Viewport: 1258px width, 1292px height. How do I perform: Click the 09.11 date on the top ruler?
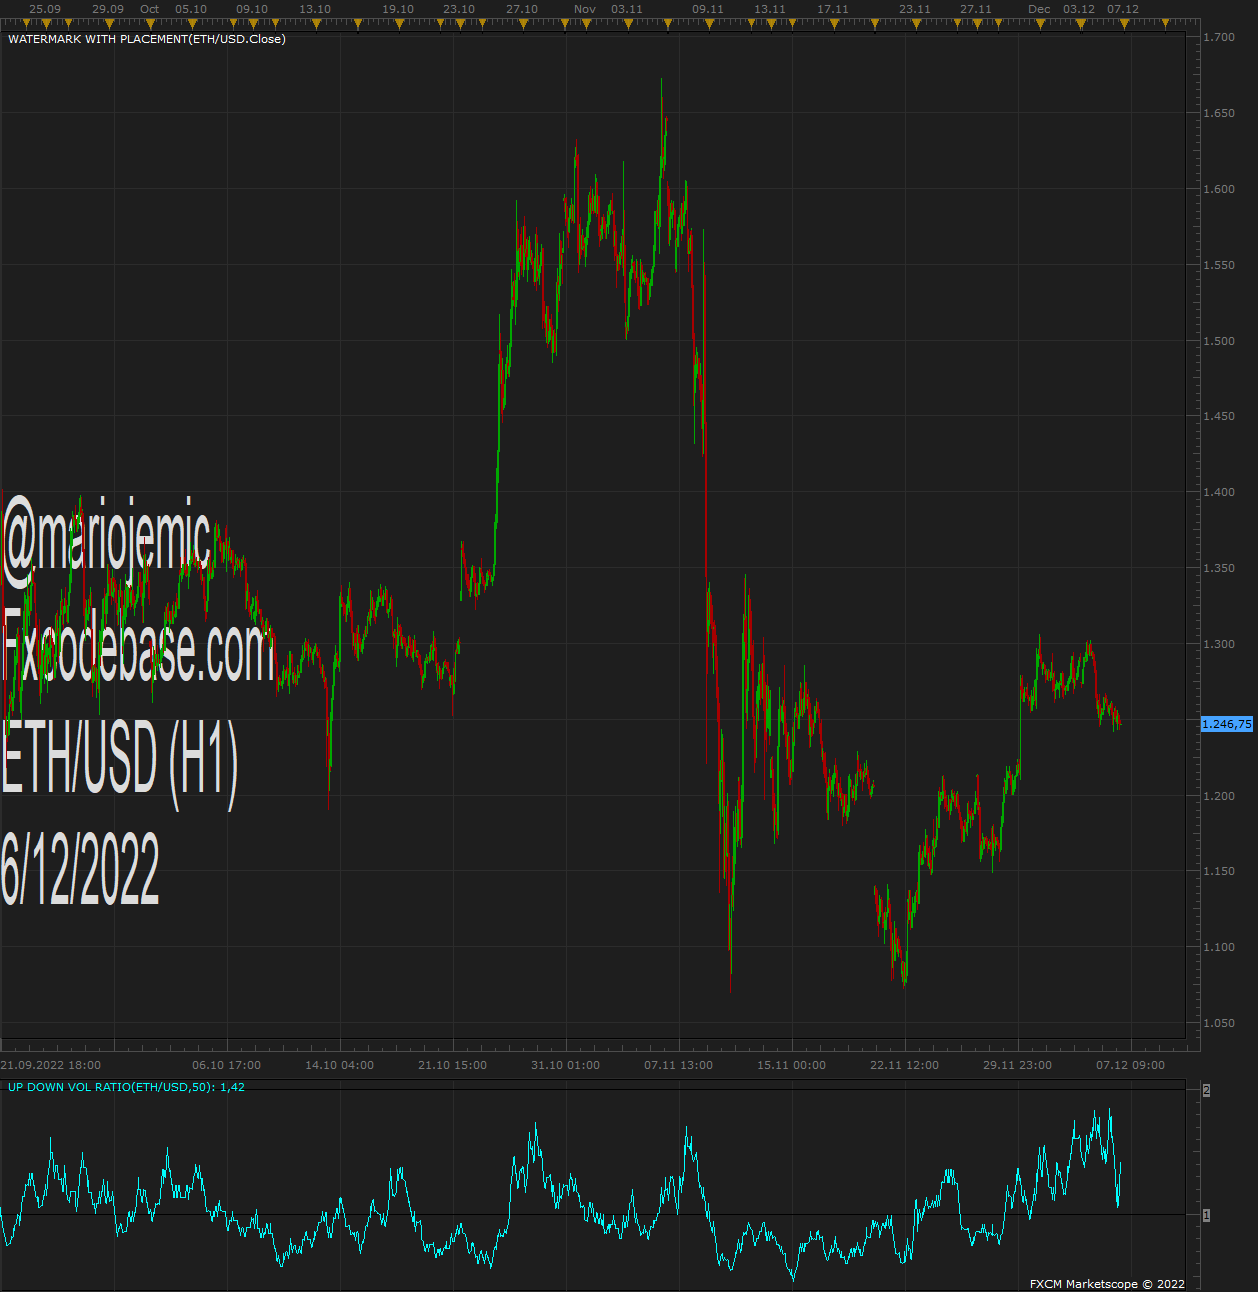(708, 9)
